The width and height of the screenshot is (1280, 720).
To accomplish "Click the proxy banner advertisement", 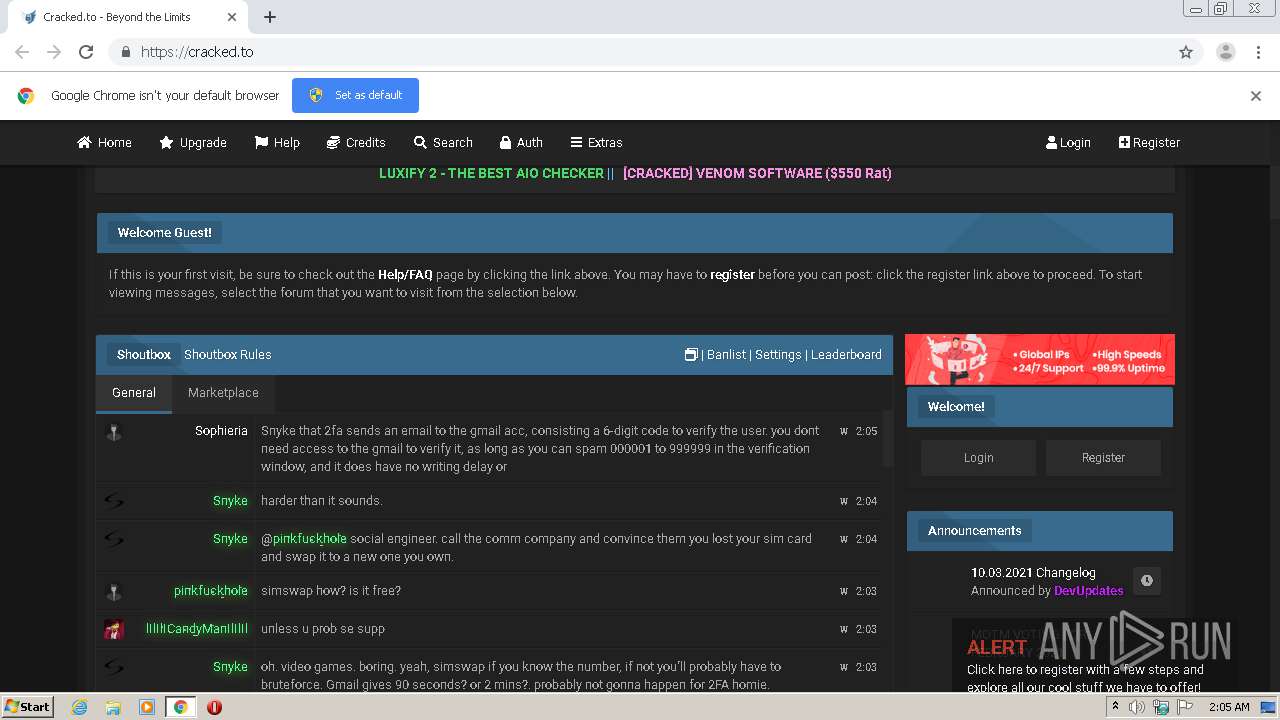I will pyautogui.click(x=1040, y=359).
